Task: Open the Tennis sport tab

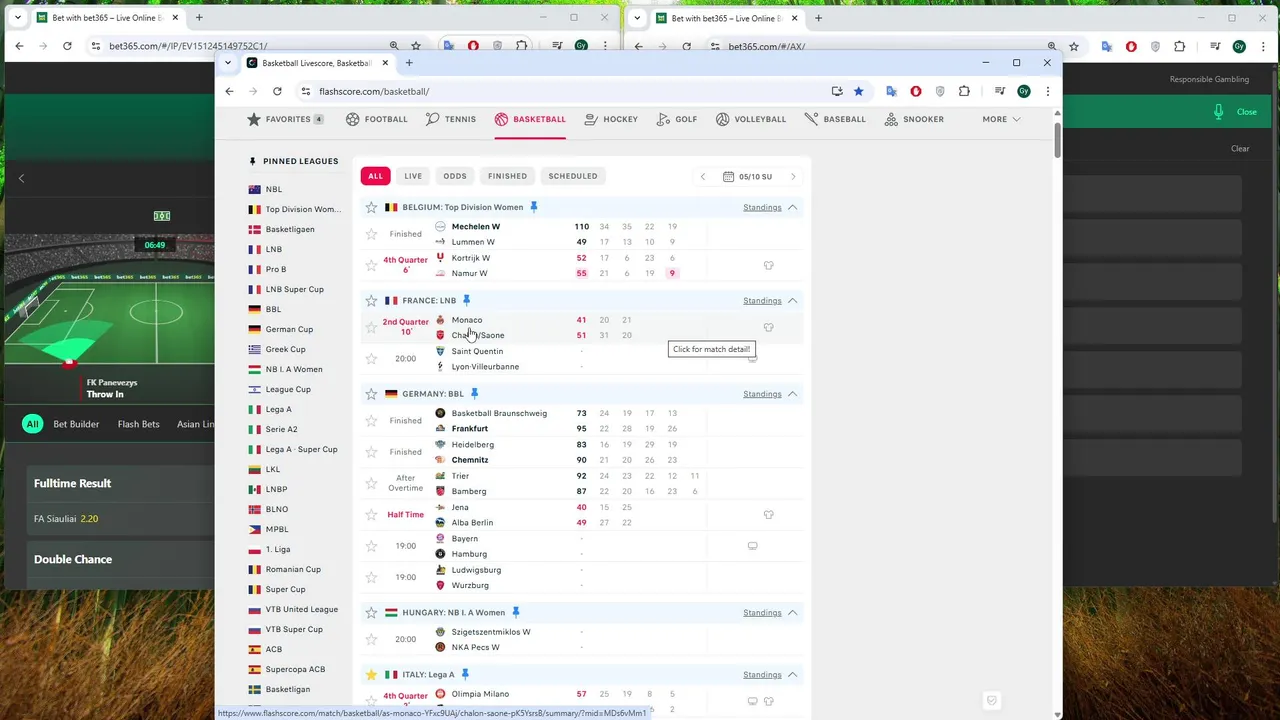Action: click(451, 119)
